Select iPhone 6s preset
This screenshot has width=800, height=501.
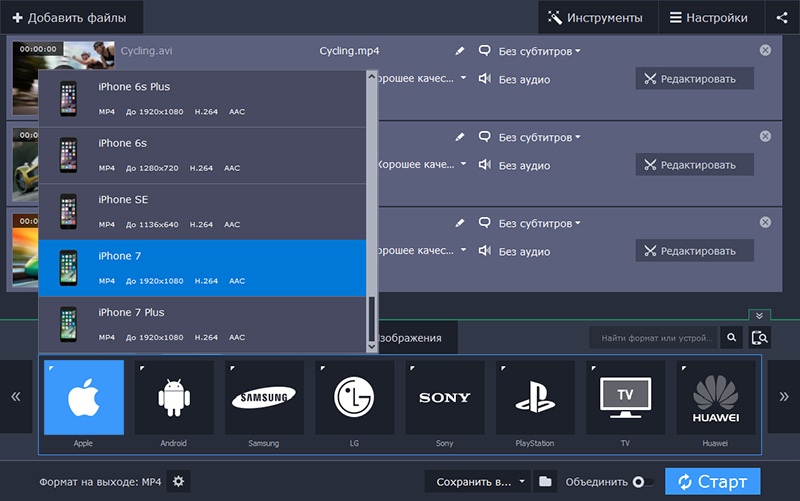click(203, 156)
